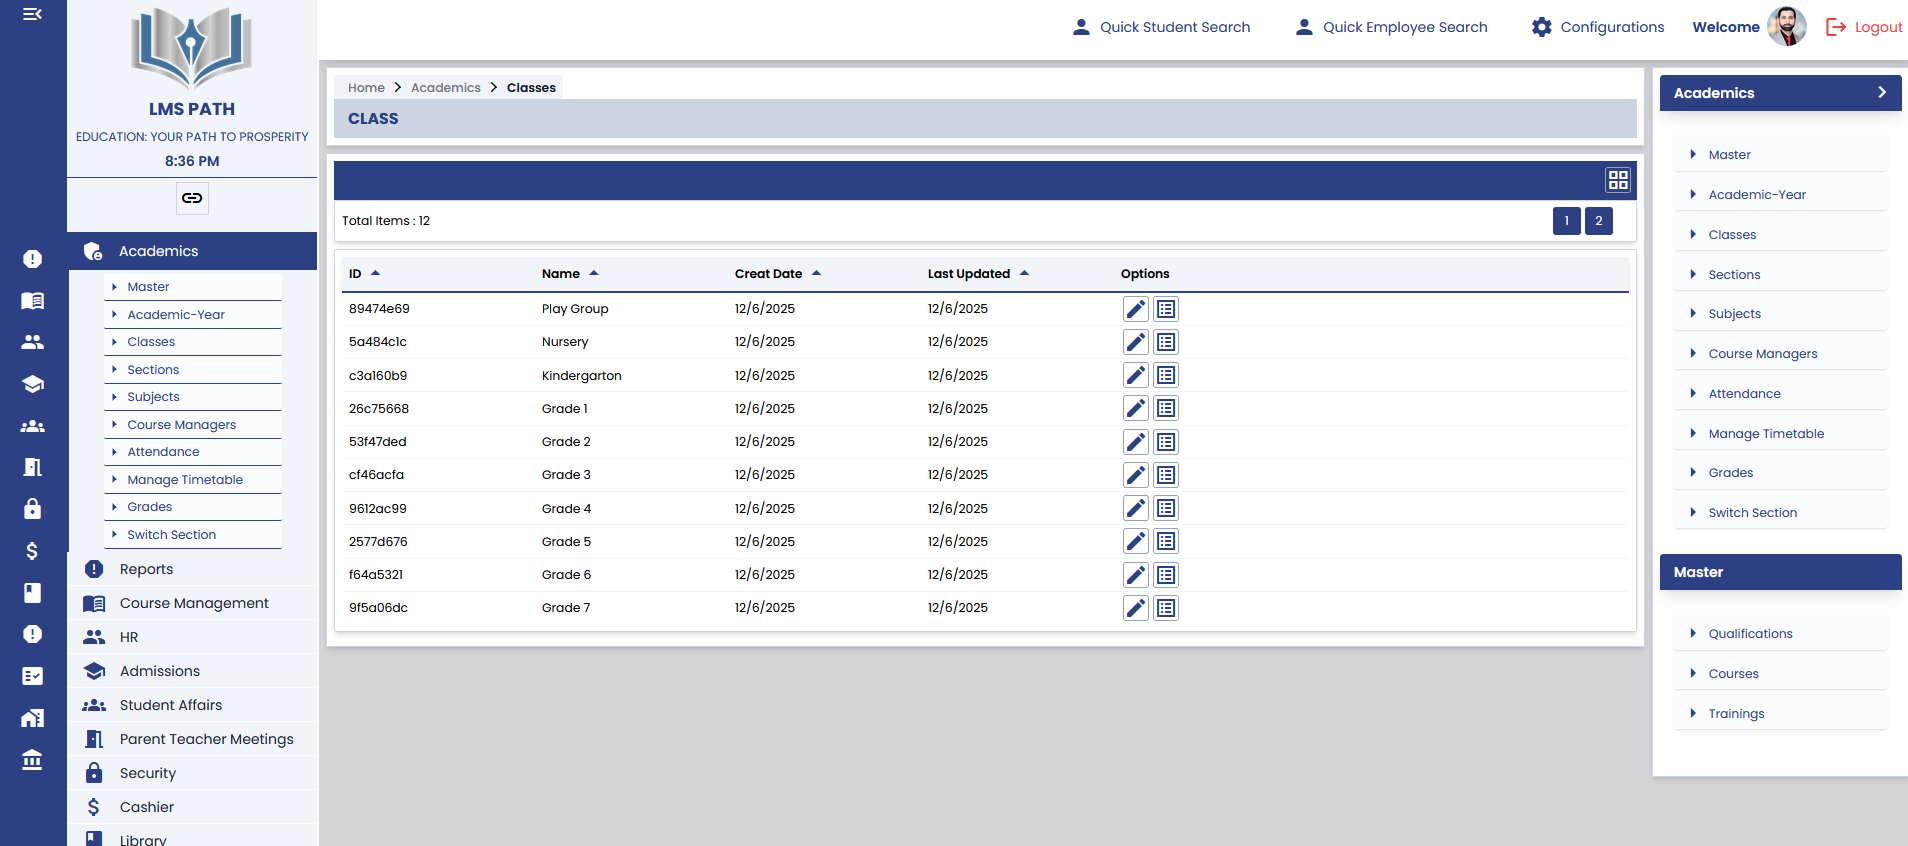Open details list for Grade 5
Screen dimensions: 1908x846
click(x=1166, y=541)
